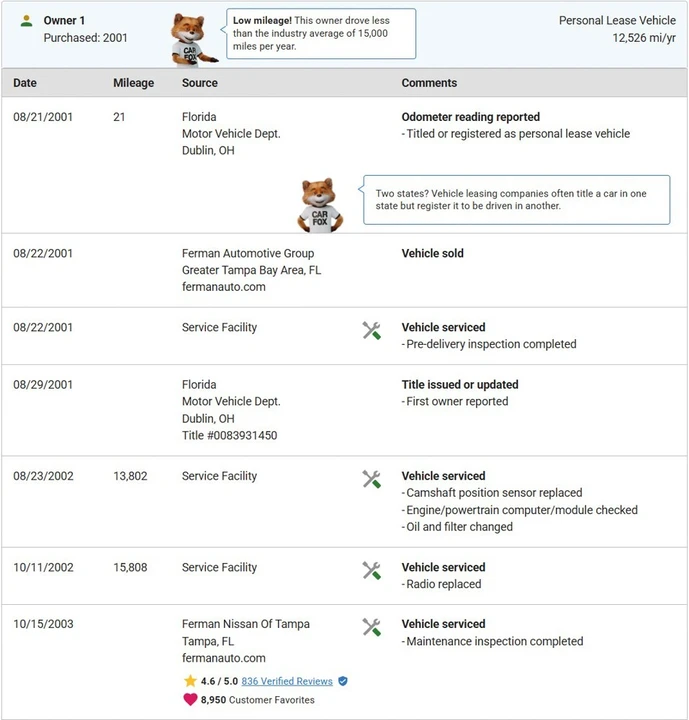Click the Date column header
The height and width of the screenshot is (720, 689).
[x=25, y=83]
